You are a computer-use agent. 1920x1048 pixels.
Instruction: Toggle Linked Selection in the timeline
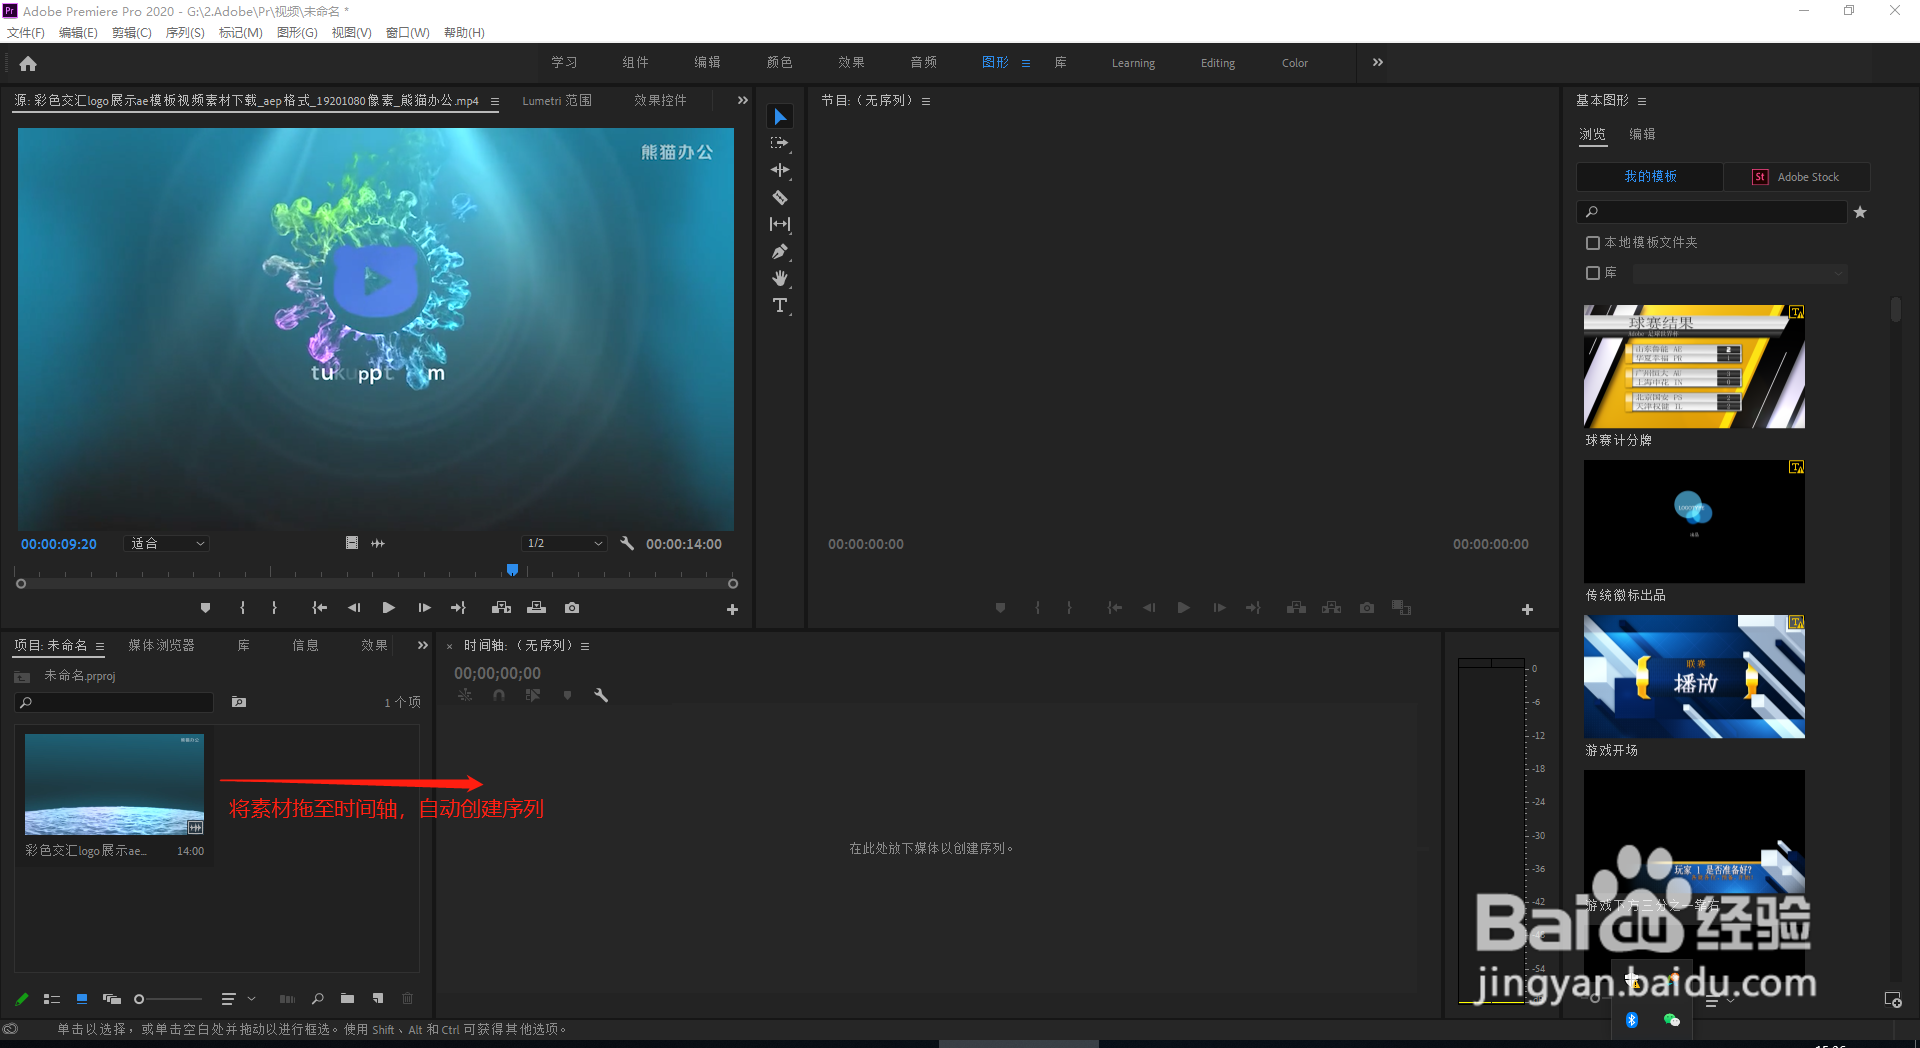click(533, 695)
